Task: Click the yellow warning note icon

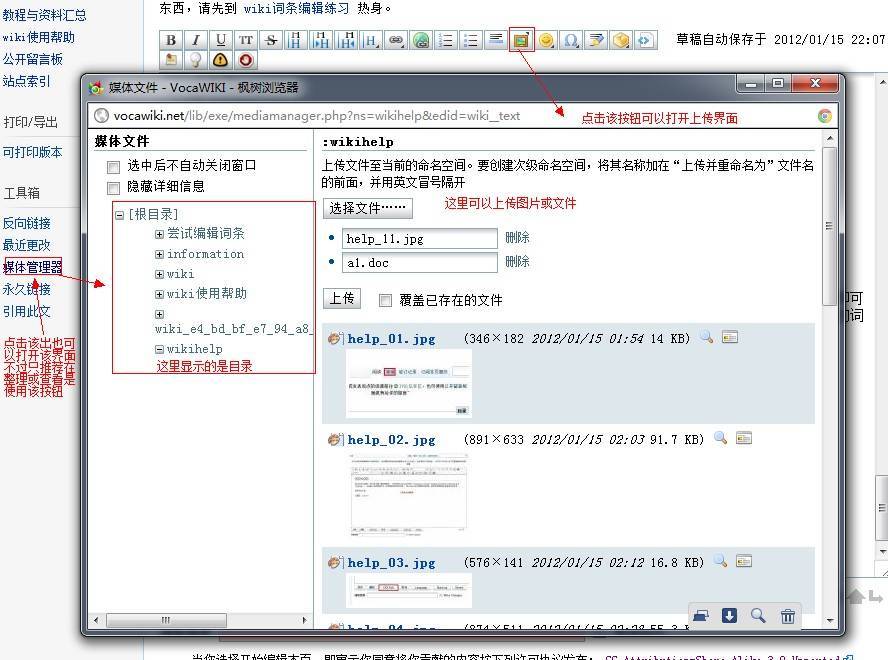Action: click(x=221, y=59)
